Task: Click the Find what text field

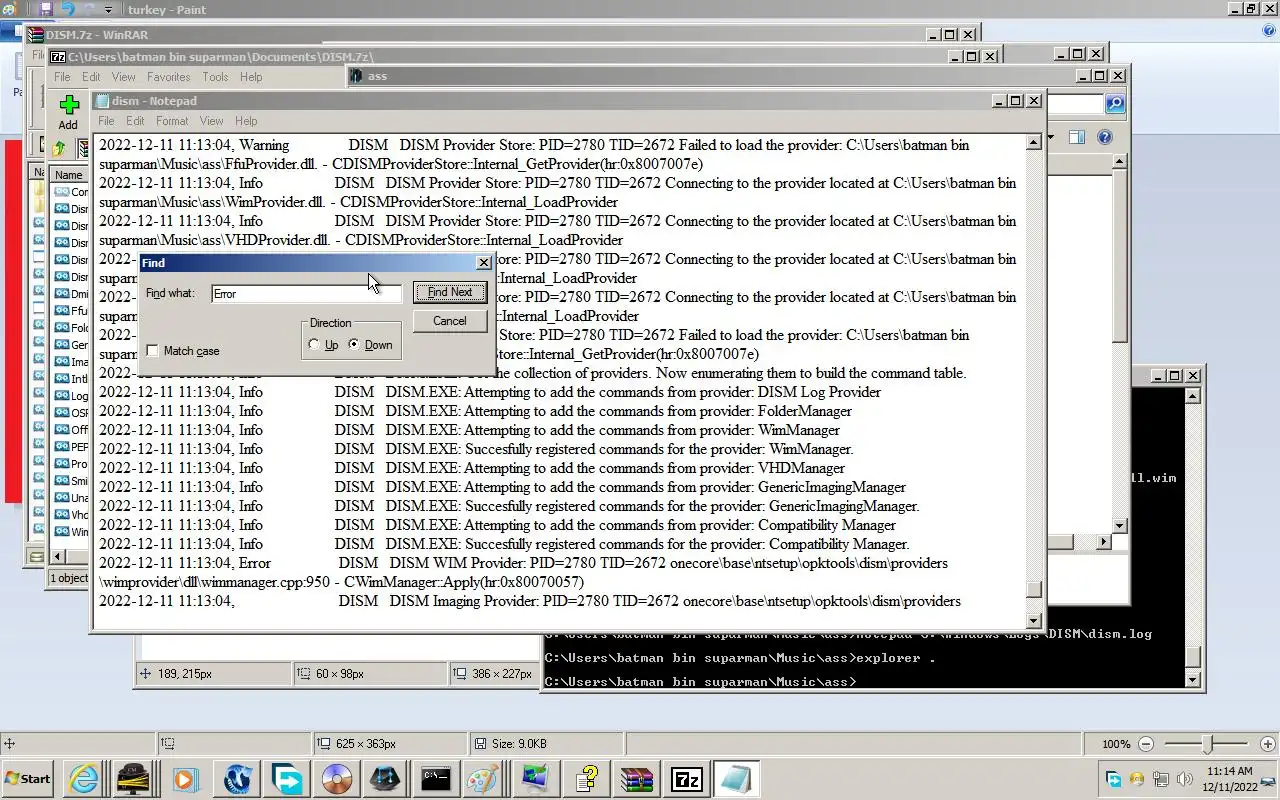Action: (306, 294)
